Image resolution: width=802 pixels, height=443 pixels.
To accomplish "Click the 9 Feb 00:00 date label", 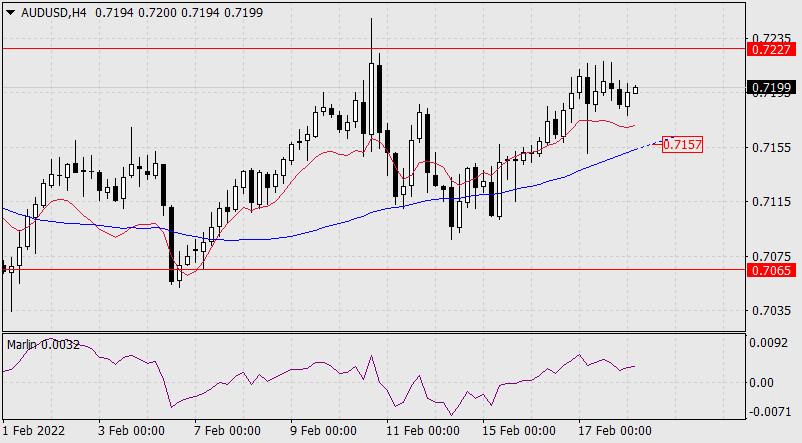I will point(323,431).
